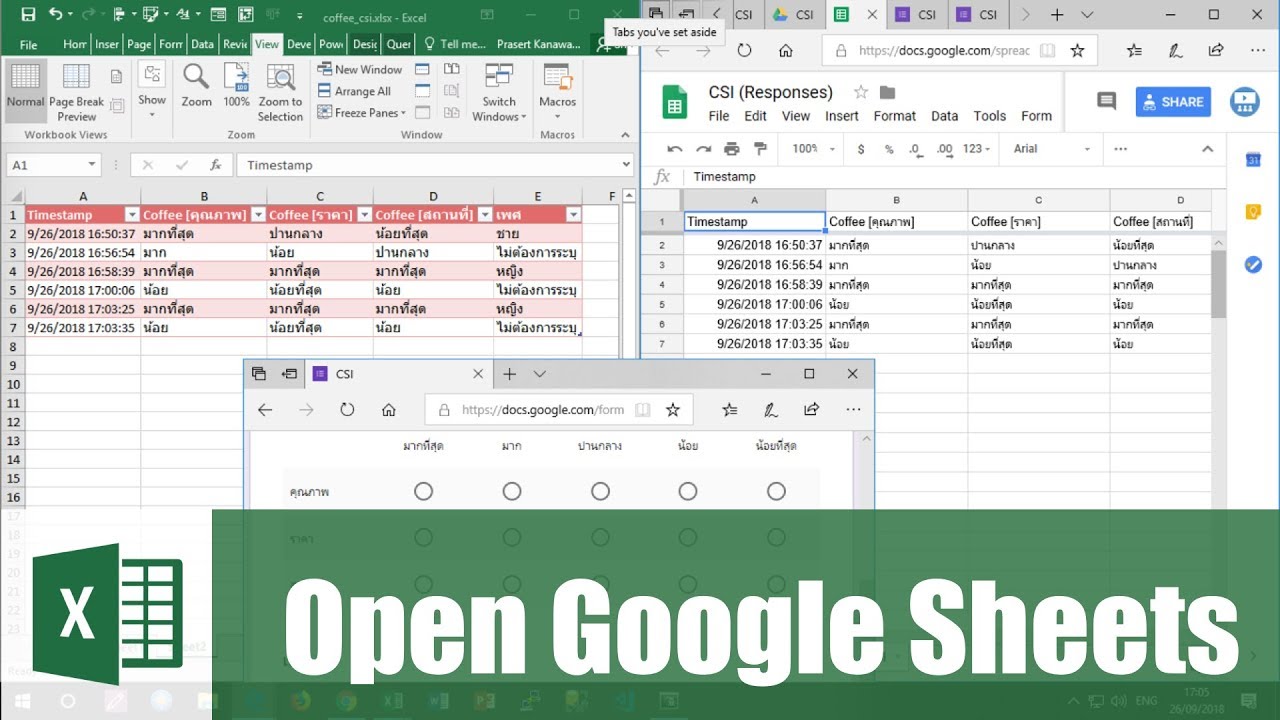Select มากที่สุด radio for คุณภาพ in form
Viewport: 1280px width, 720px height.
[x=423, y=491]
